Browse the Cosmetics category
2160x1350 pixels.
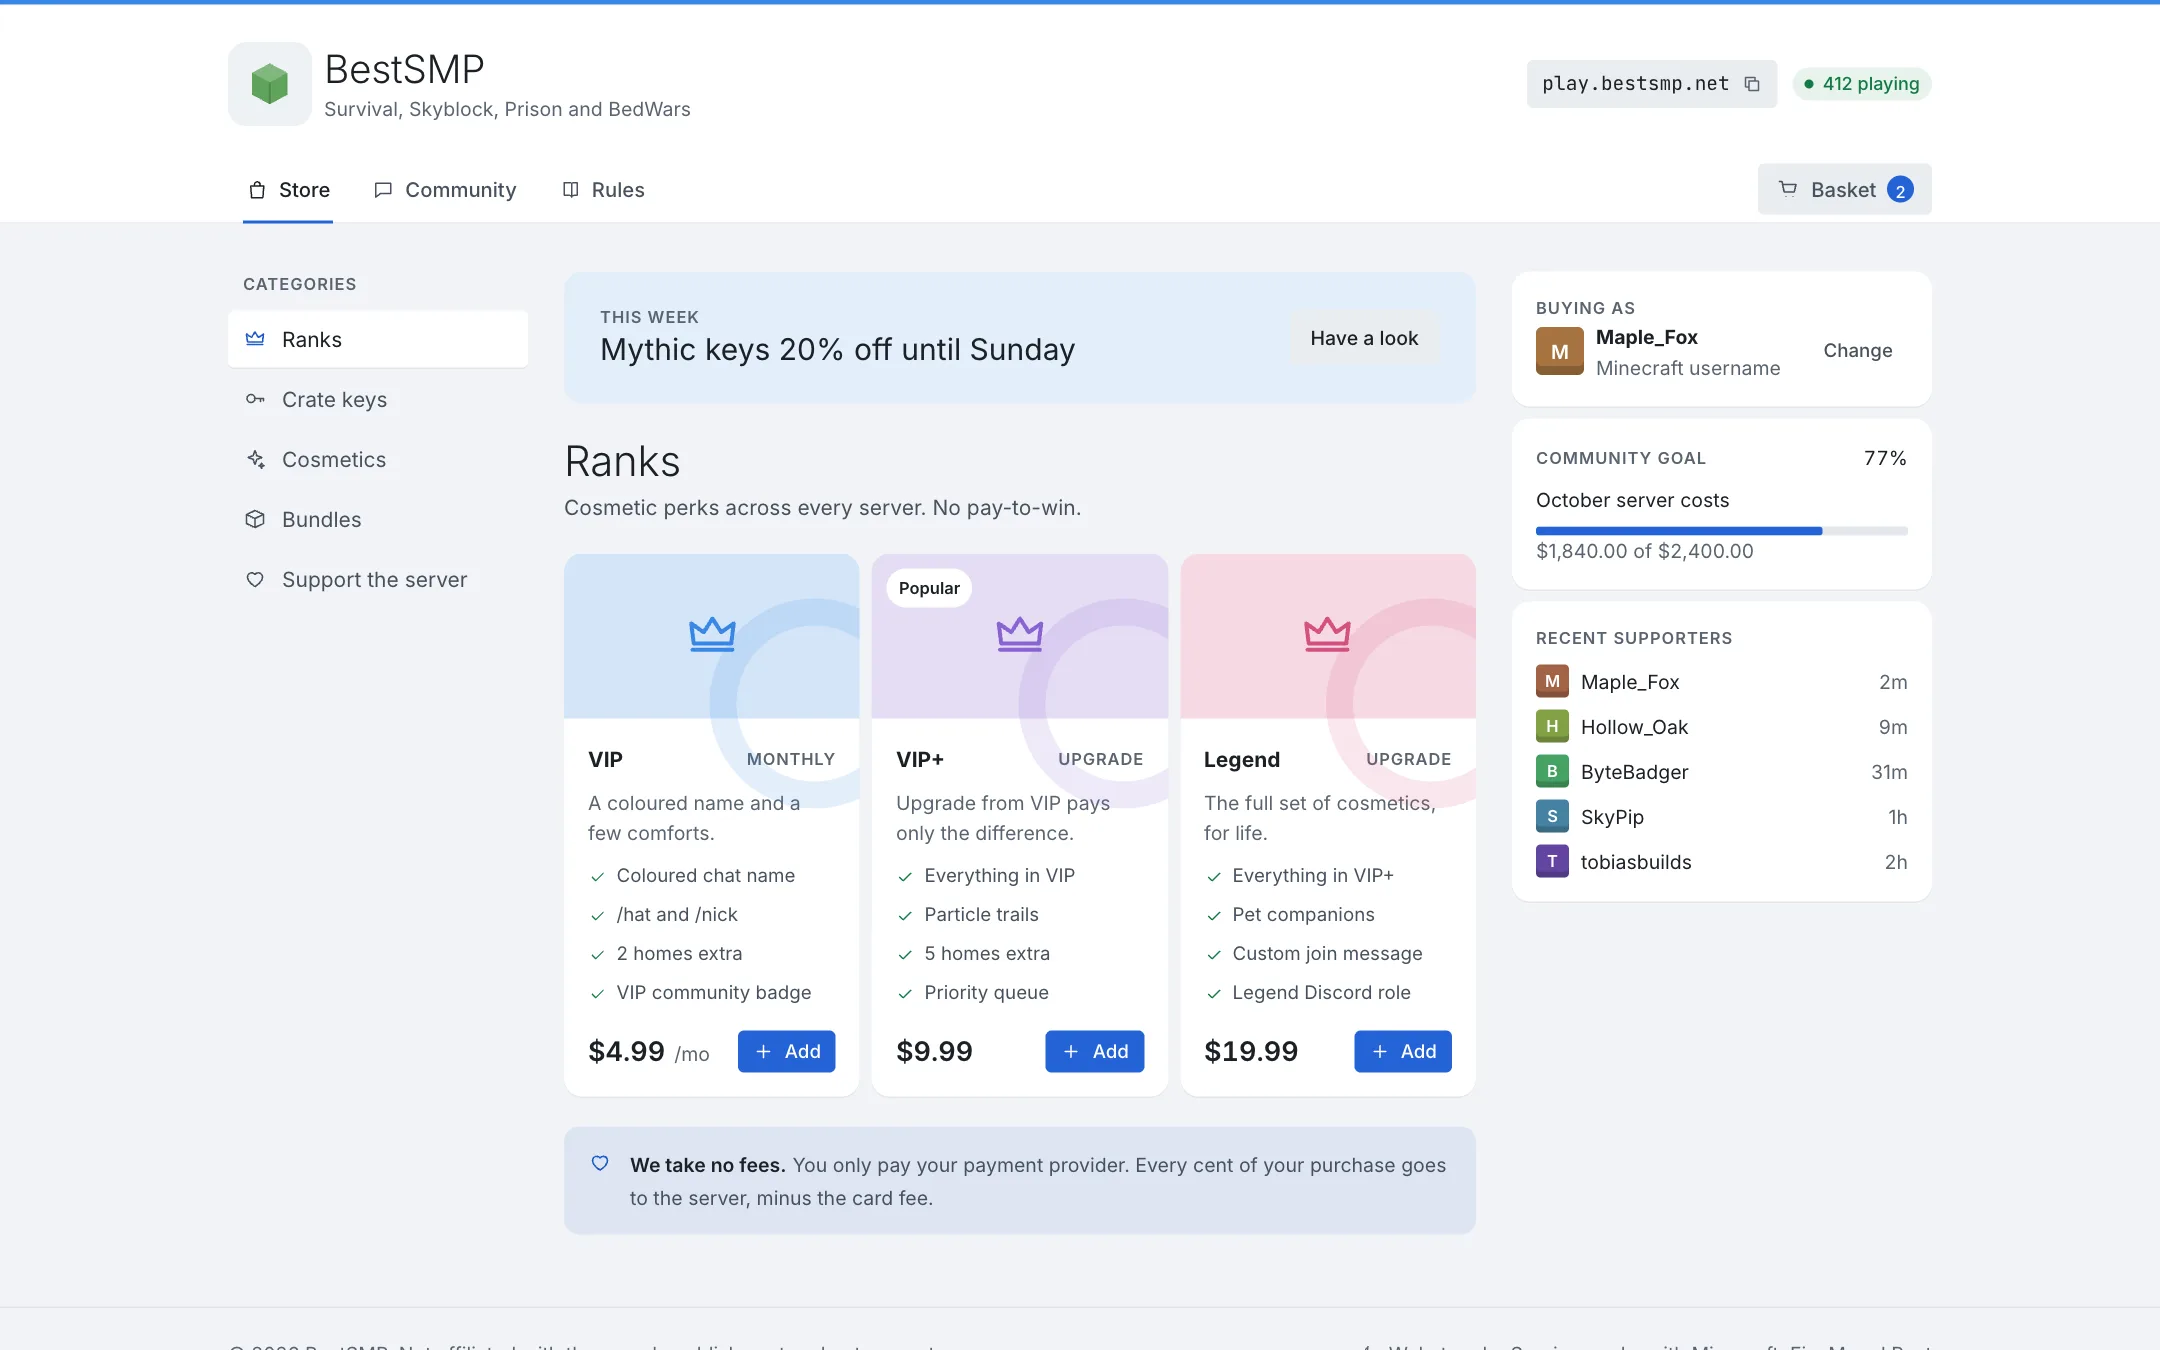tap(378, 459)
